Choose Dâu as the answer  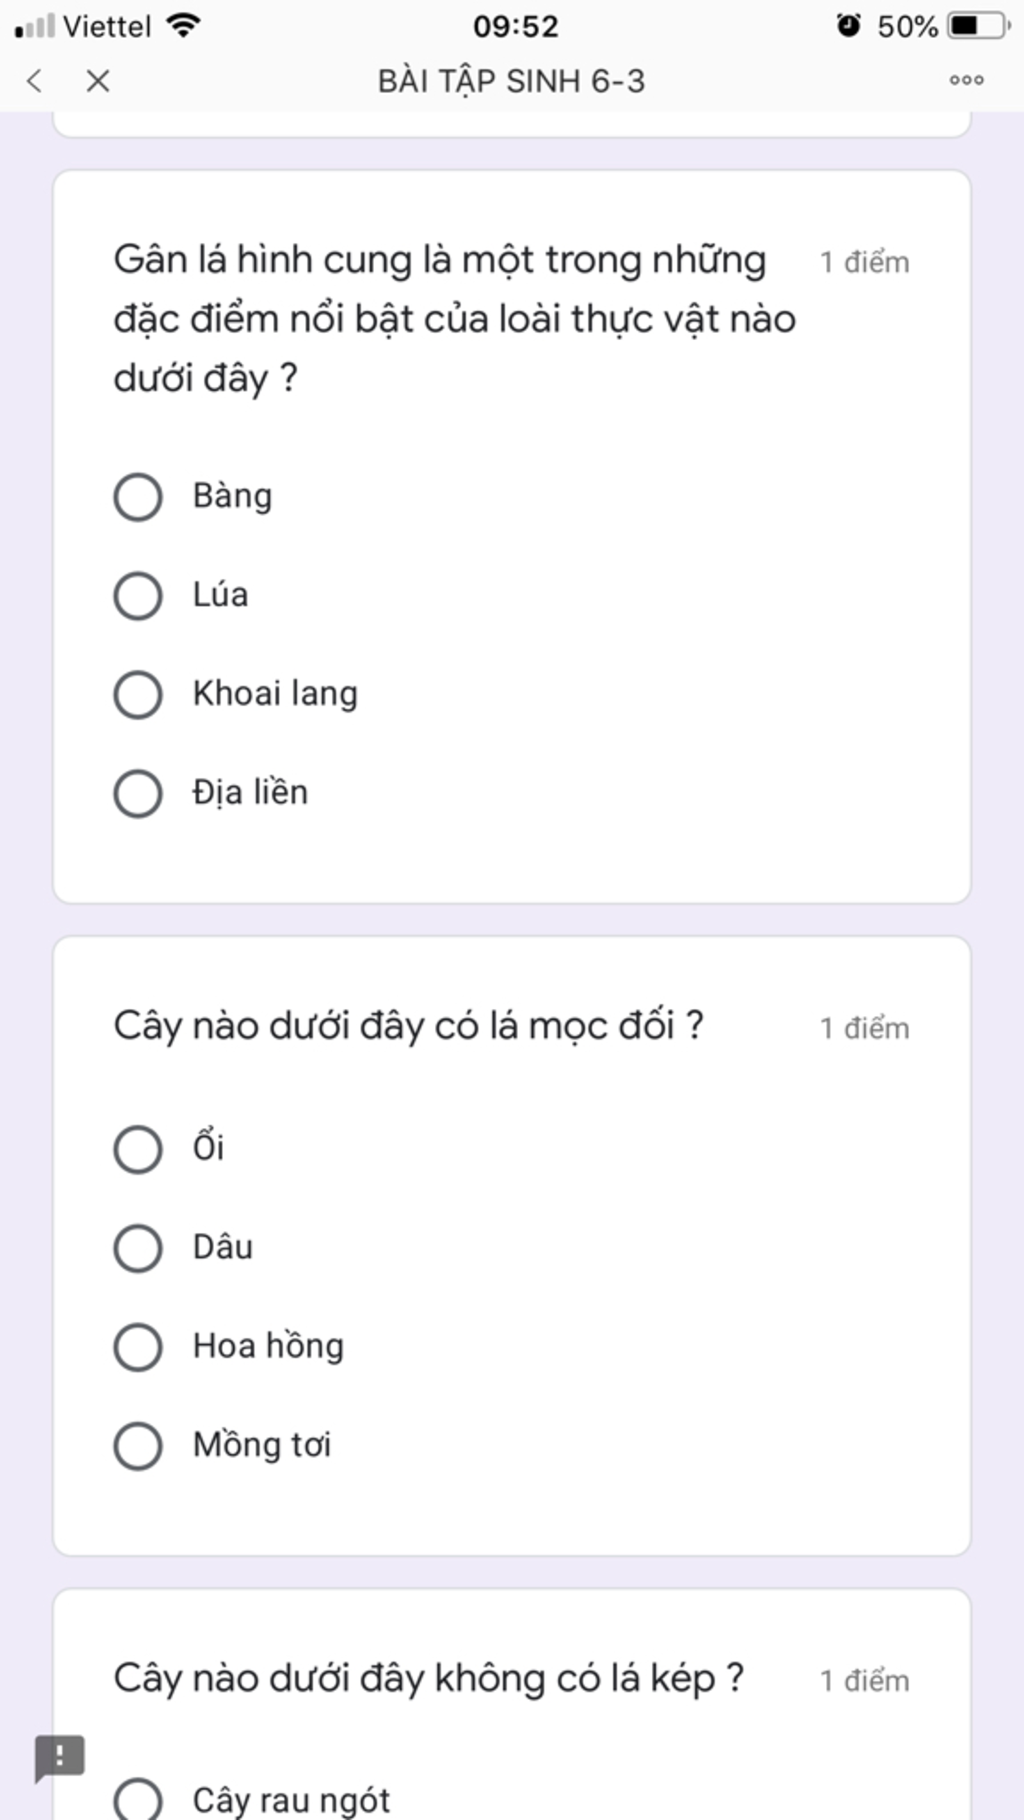pos(138,1248)
